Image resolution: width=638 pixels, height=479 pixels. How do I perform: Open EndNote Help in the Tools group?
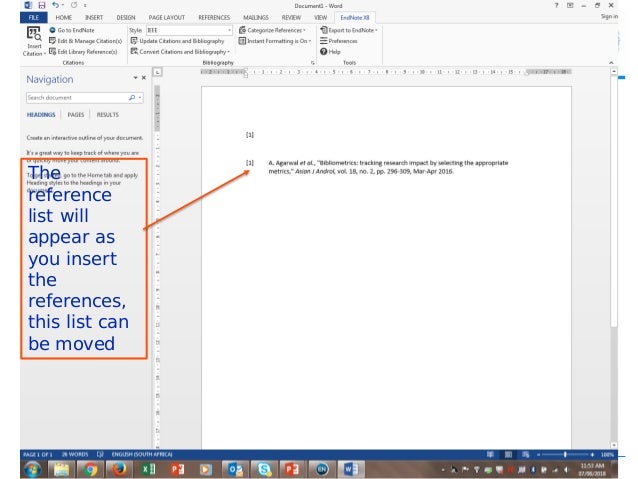click(x=333, y=51)
